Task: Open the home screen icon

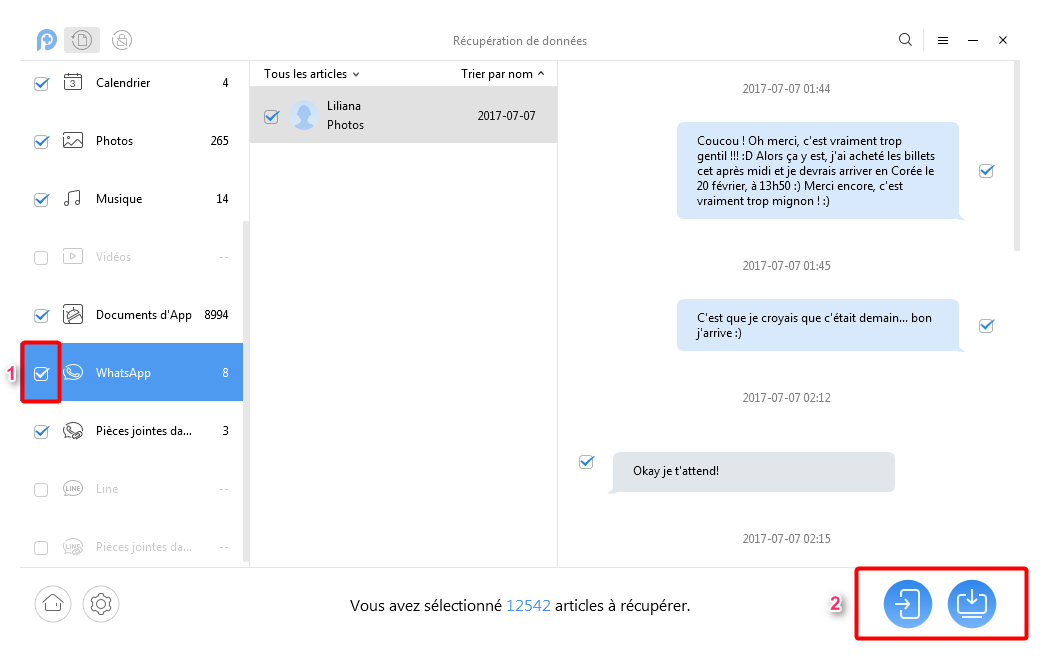Action: coord(53,603)
